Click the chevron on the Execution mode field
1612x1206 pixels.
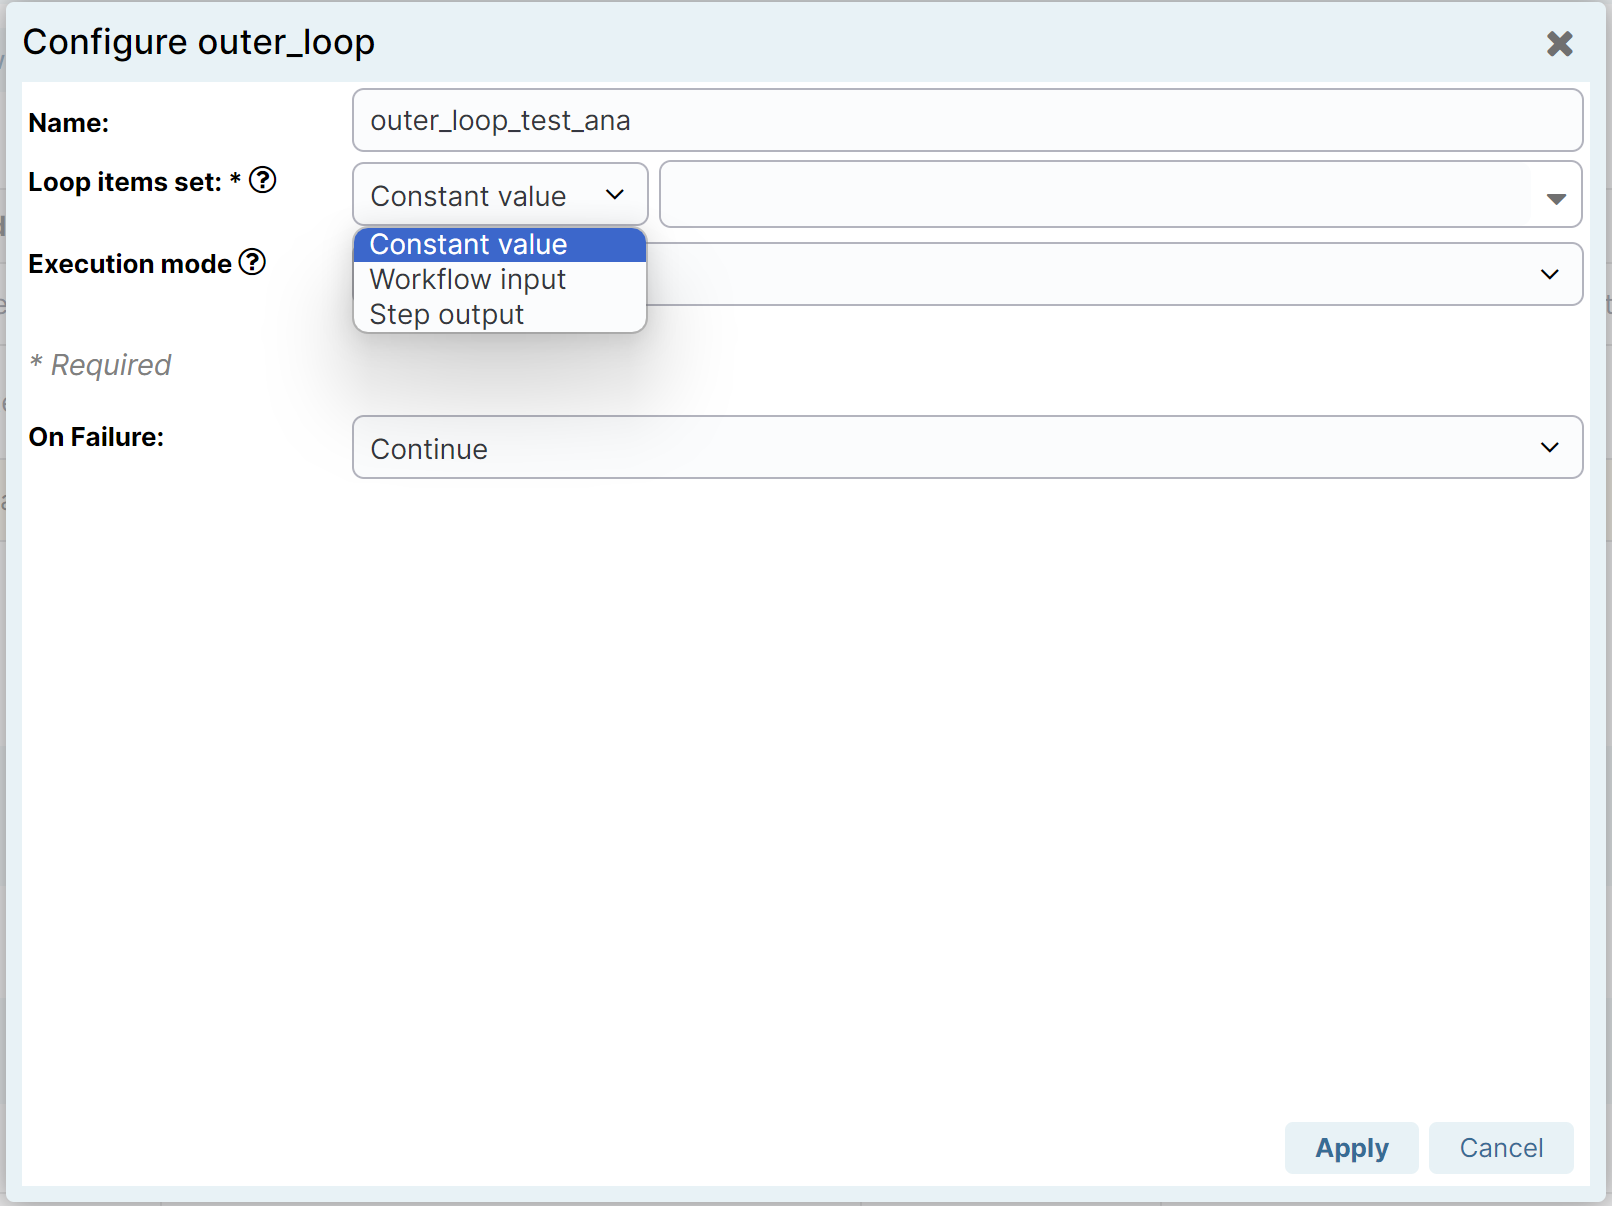pyautogui.click(x=1549, y=274)
